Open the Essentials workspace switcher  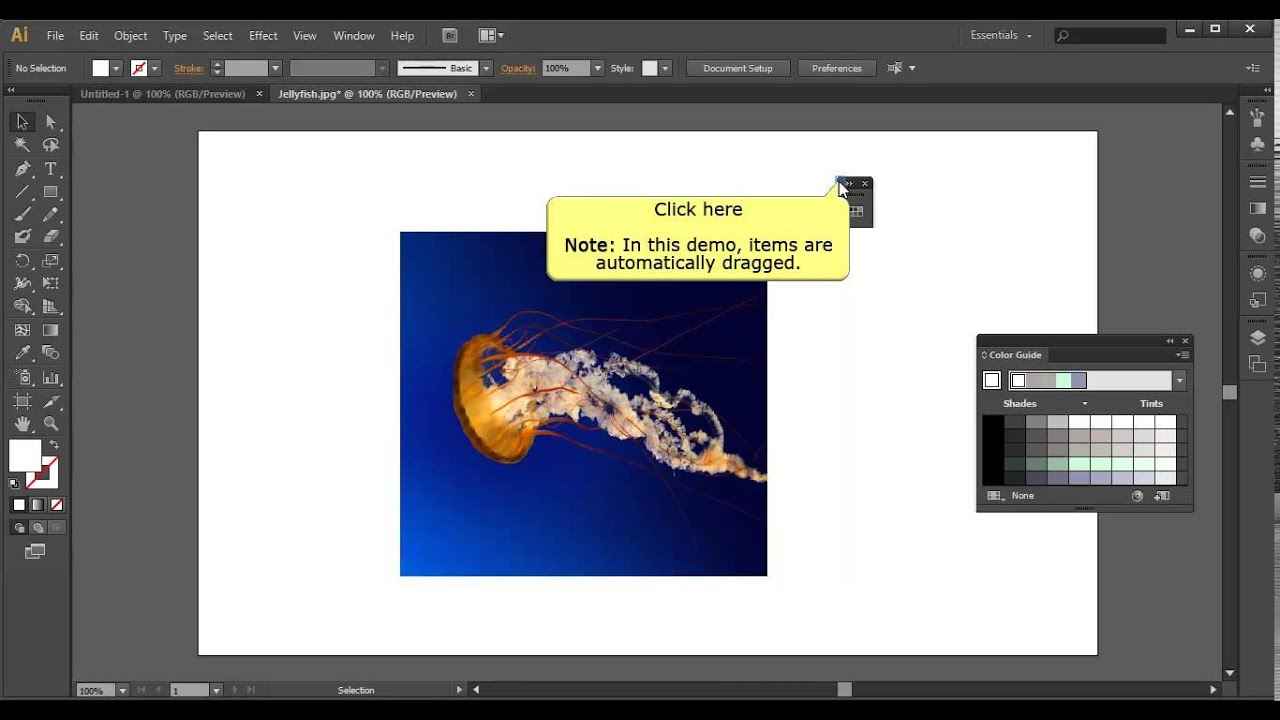click(x=1000, y=36)
